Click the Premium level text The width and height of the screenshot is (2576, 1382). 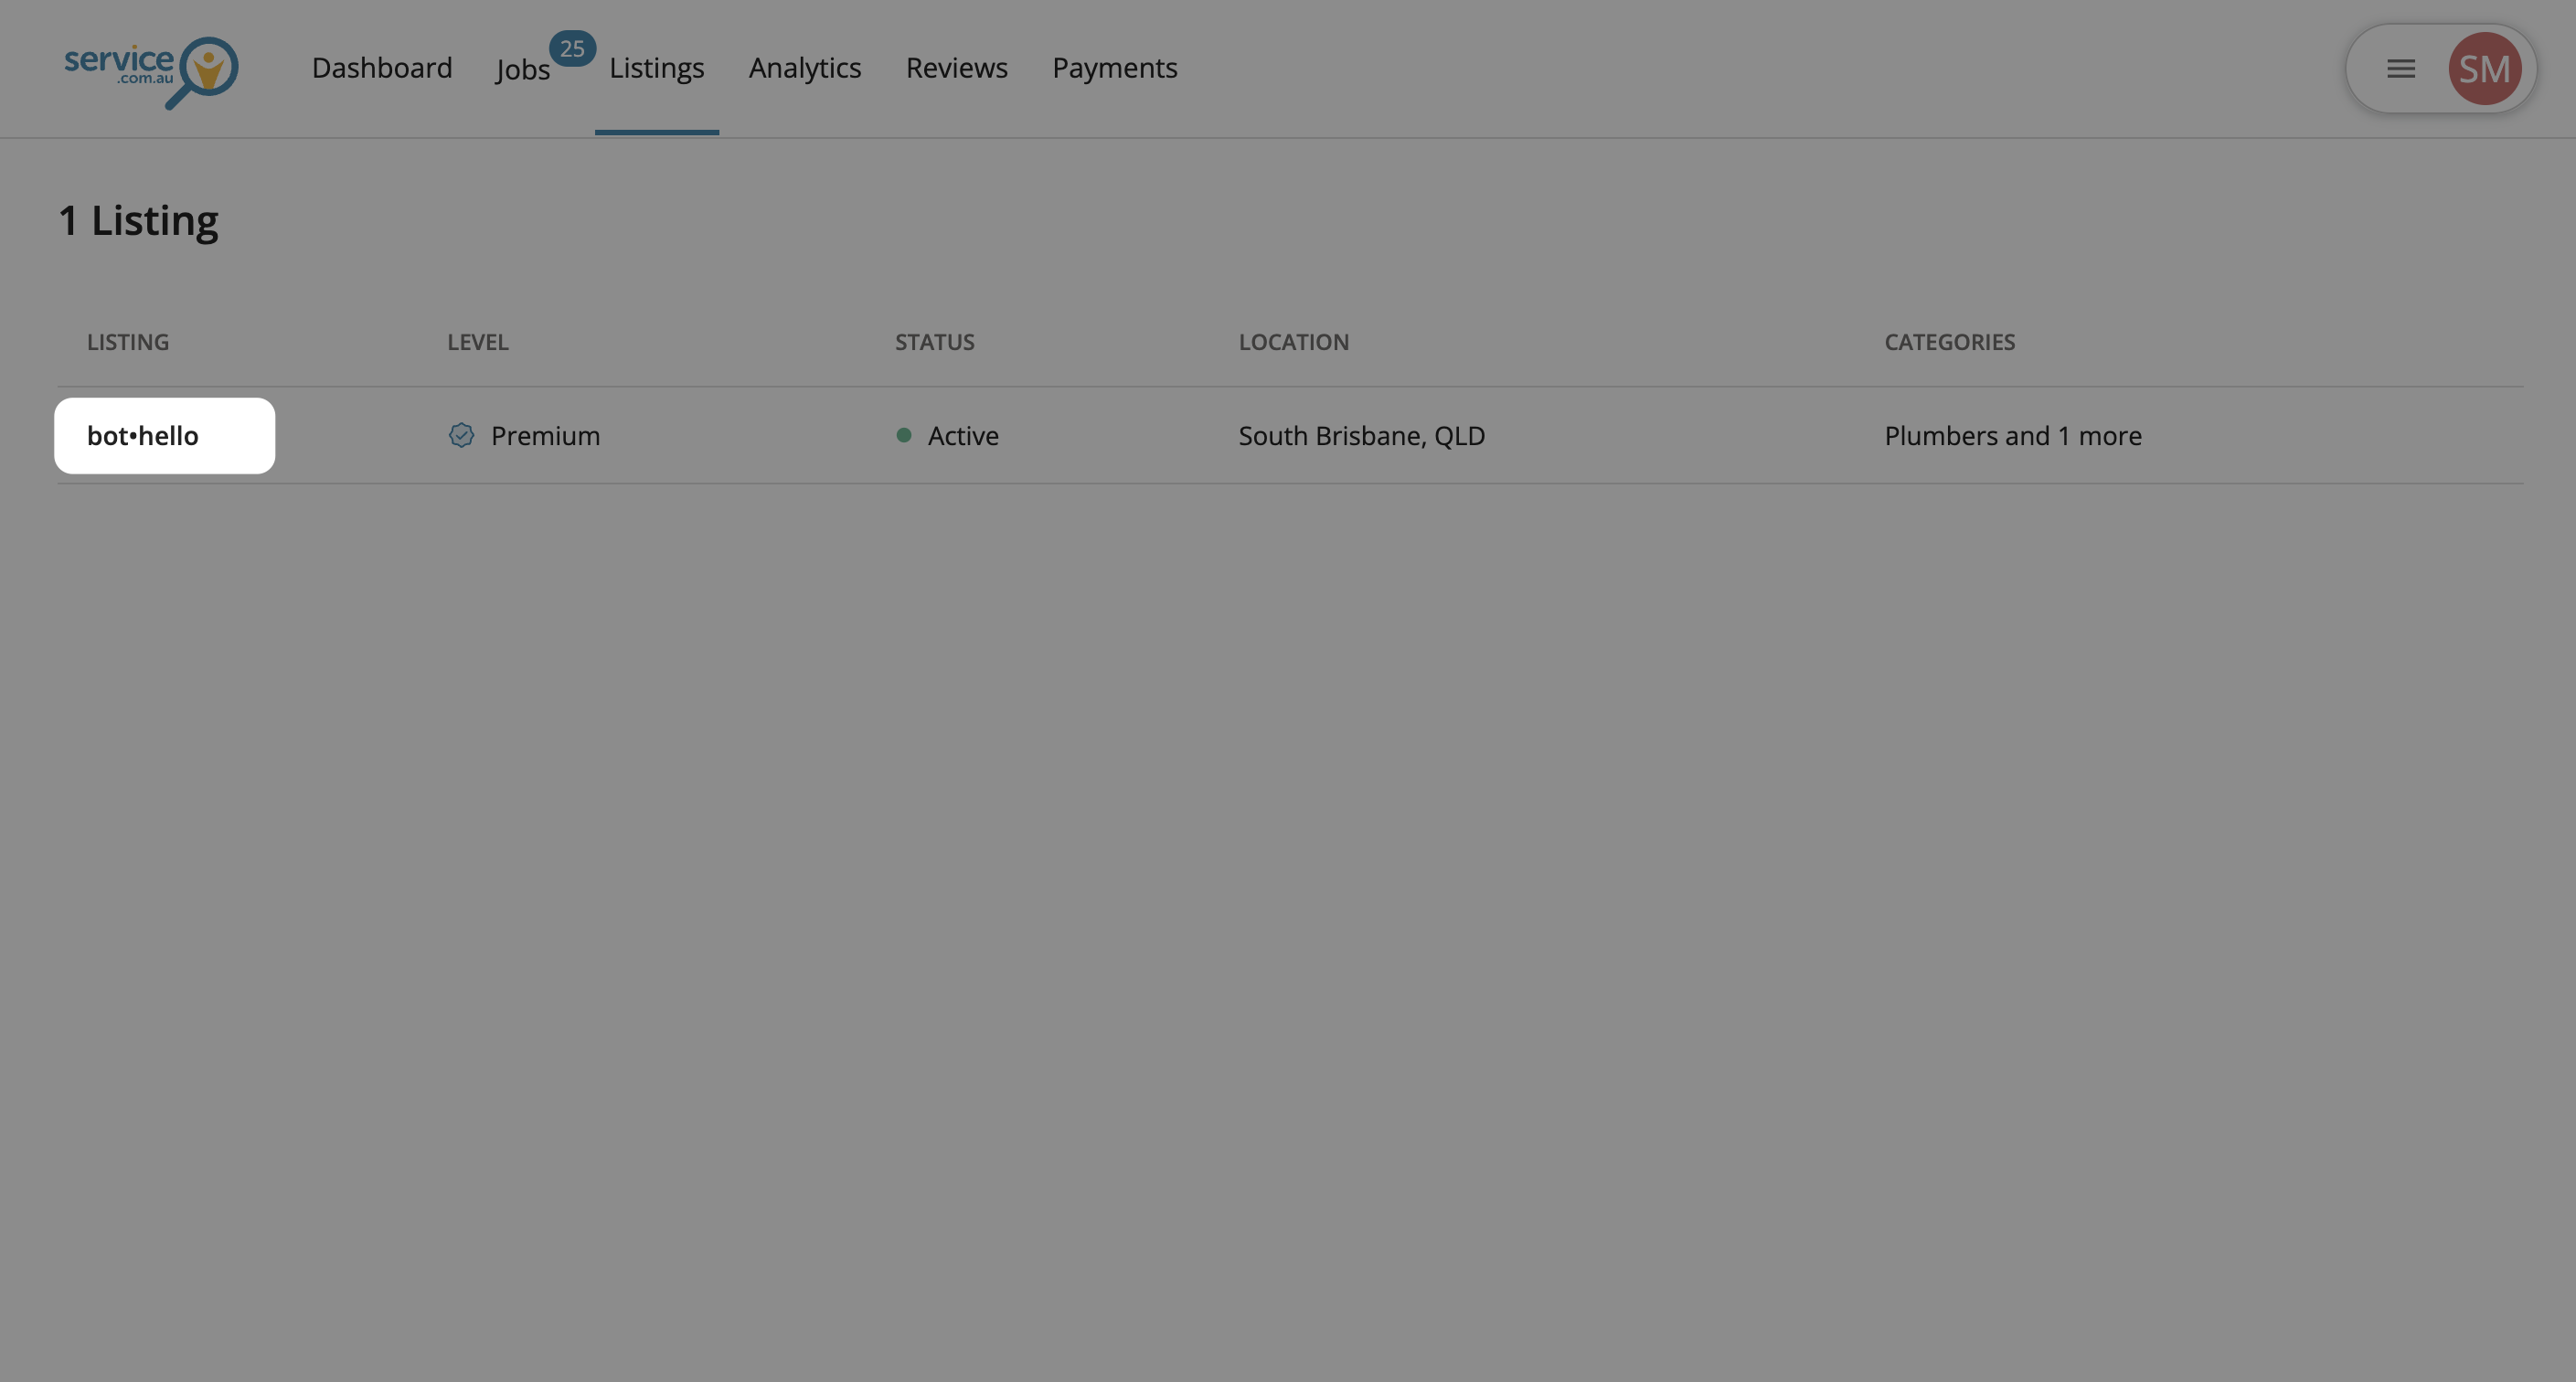[545, 436]
